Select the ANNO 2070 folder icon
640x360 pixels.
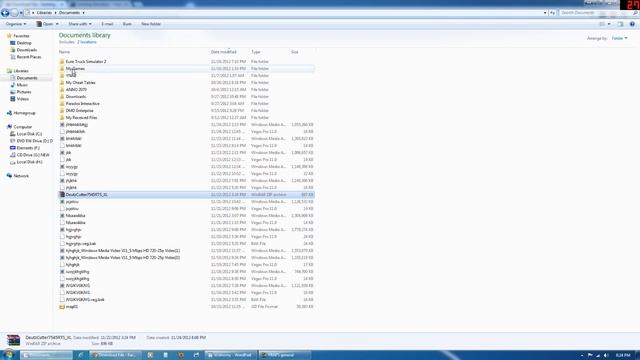point(62,90)
